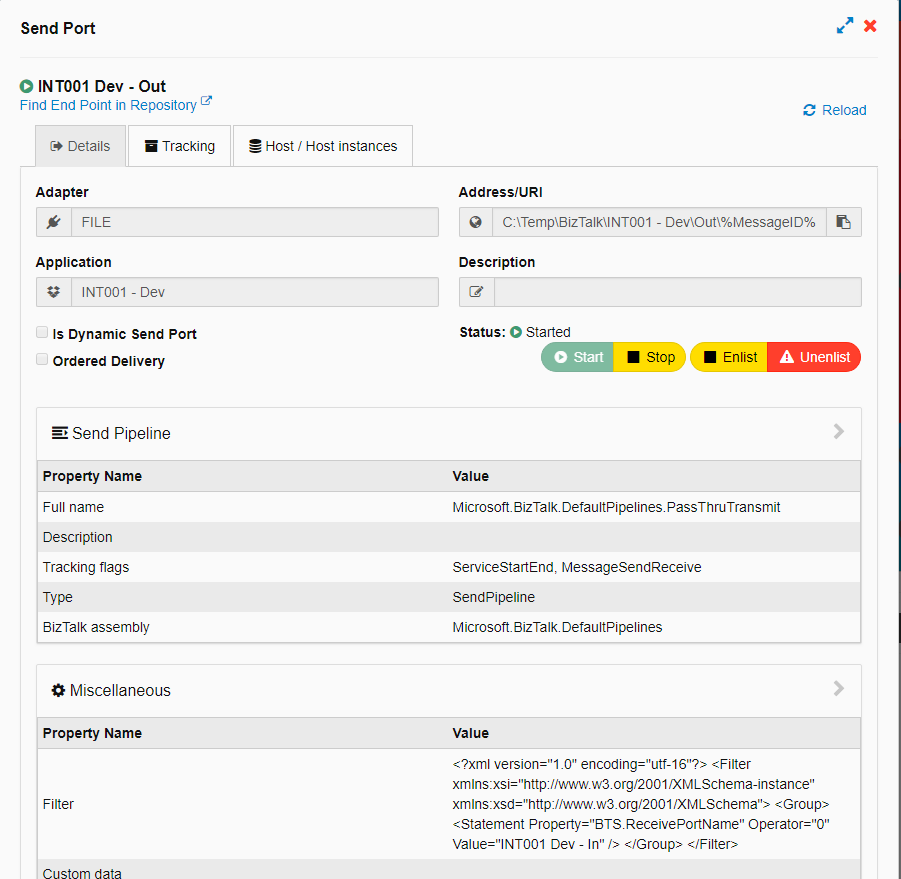This screenshot has height=879, width=901.
Task: Click the Description edit pencil icon
Action: pyautogui.click(x=476, y=292)
